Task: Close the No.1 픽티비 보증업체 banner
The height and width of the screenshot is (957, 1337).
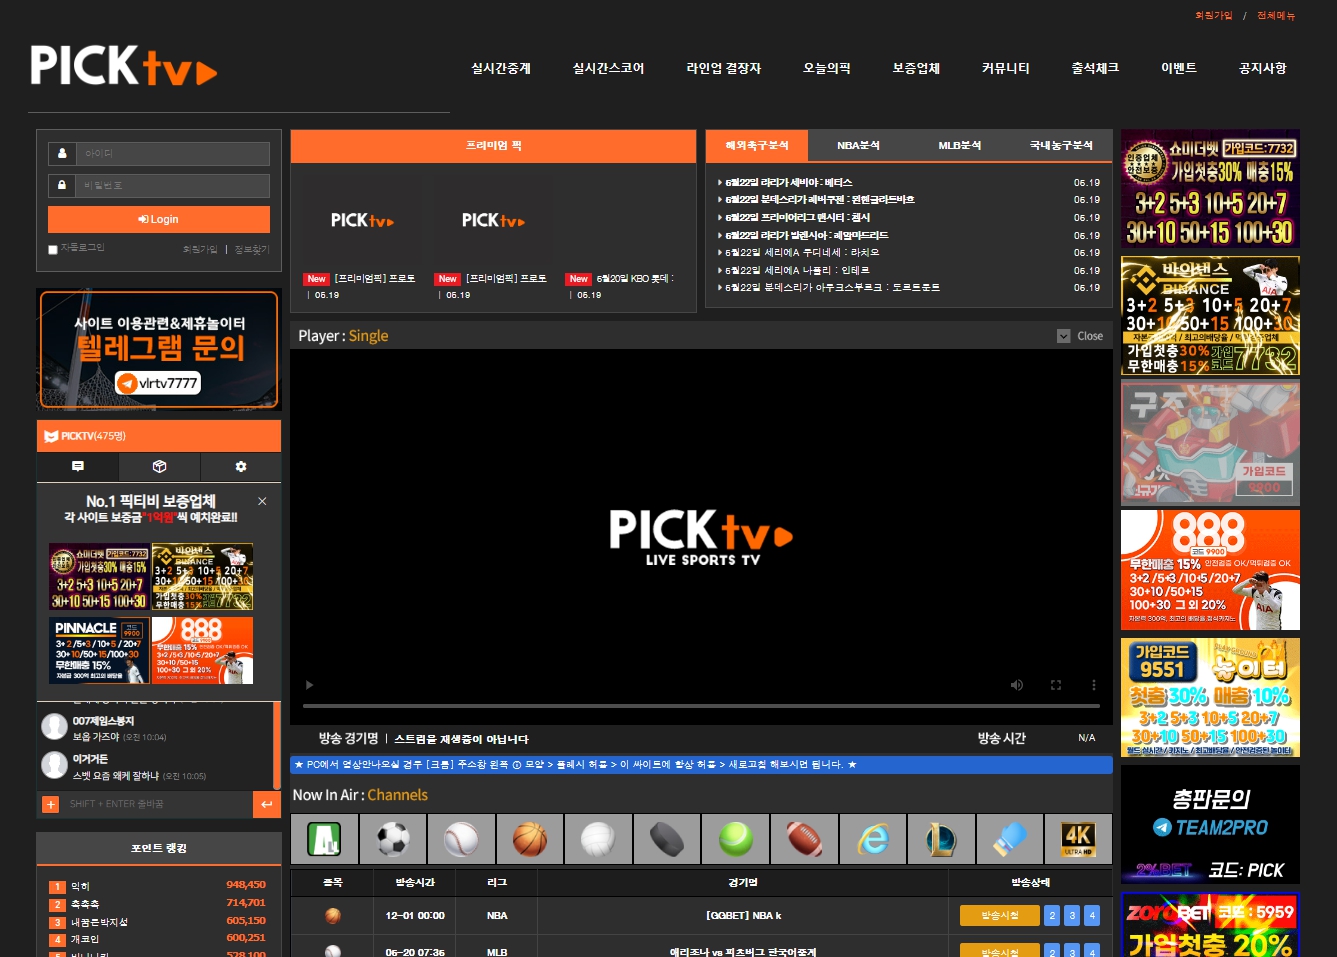Action: (x=262, y=501)
